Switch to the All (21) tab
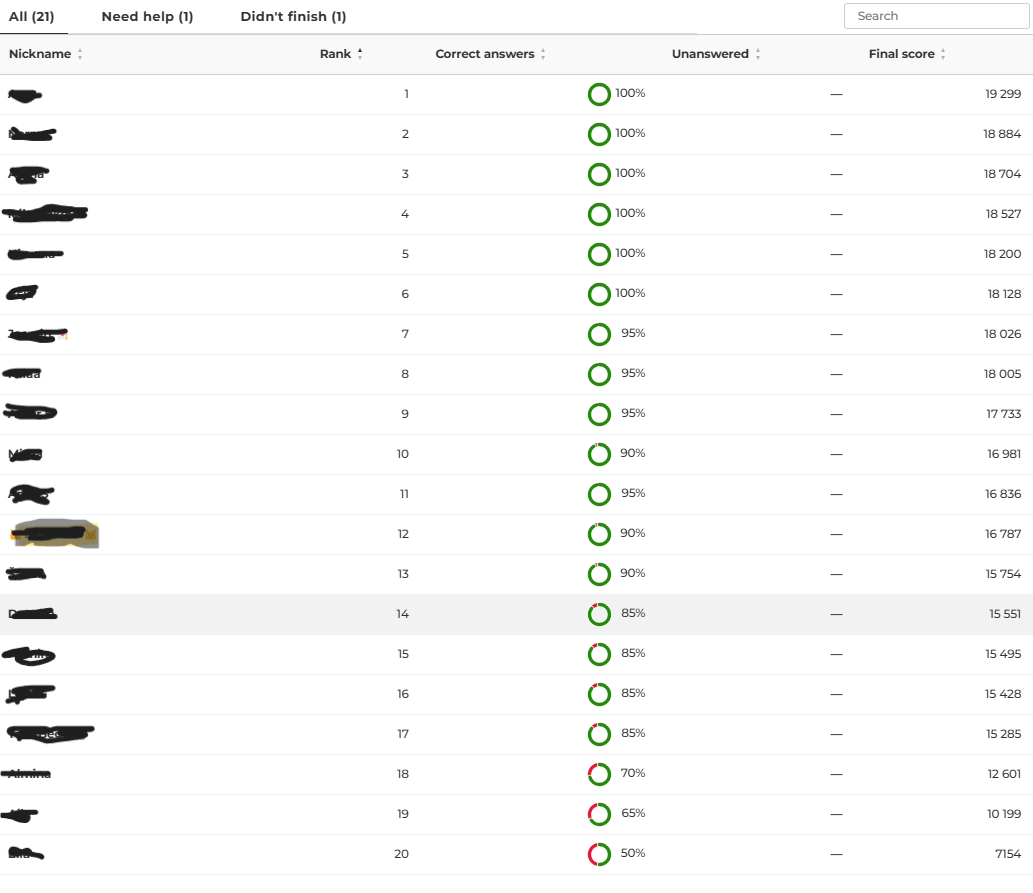This screenshot has width=1033, height=893. coord(32,16)
